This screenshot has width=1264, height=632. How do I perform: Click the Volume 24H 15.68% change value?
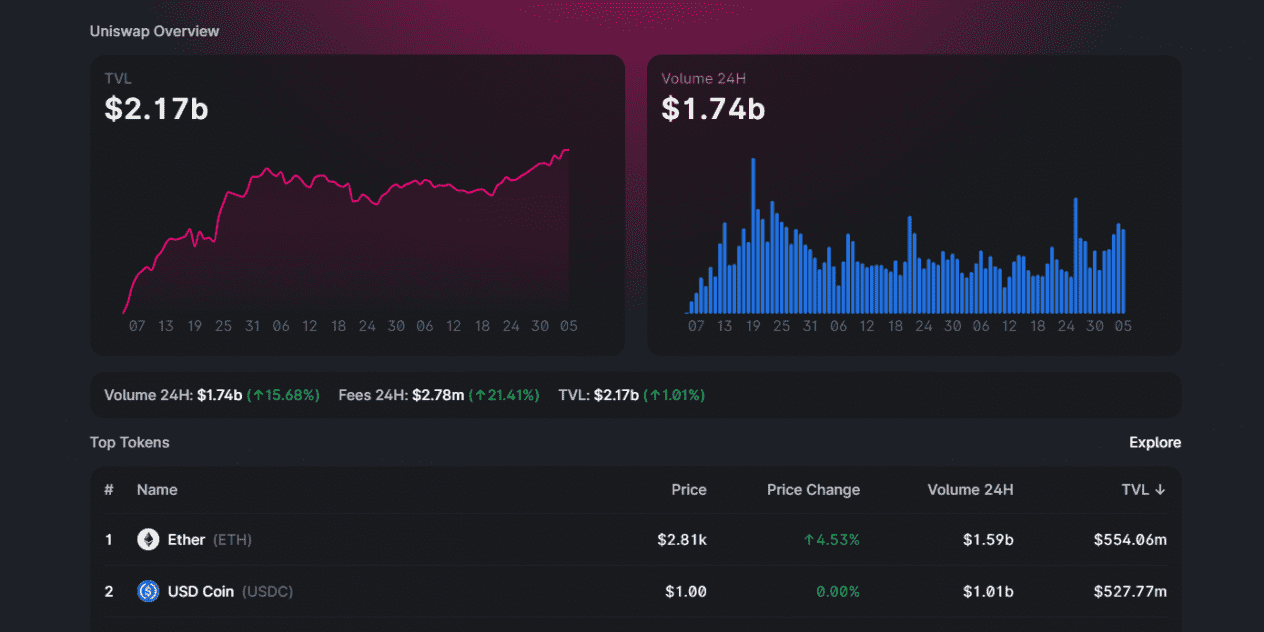(x=283, y=395)
